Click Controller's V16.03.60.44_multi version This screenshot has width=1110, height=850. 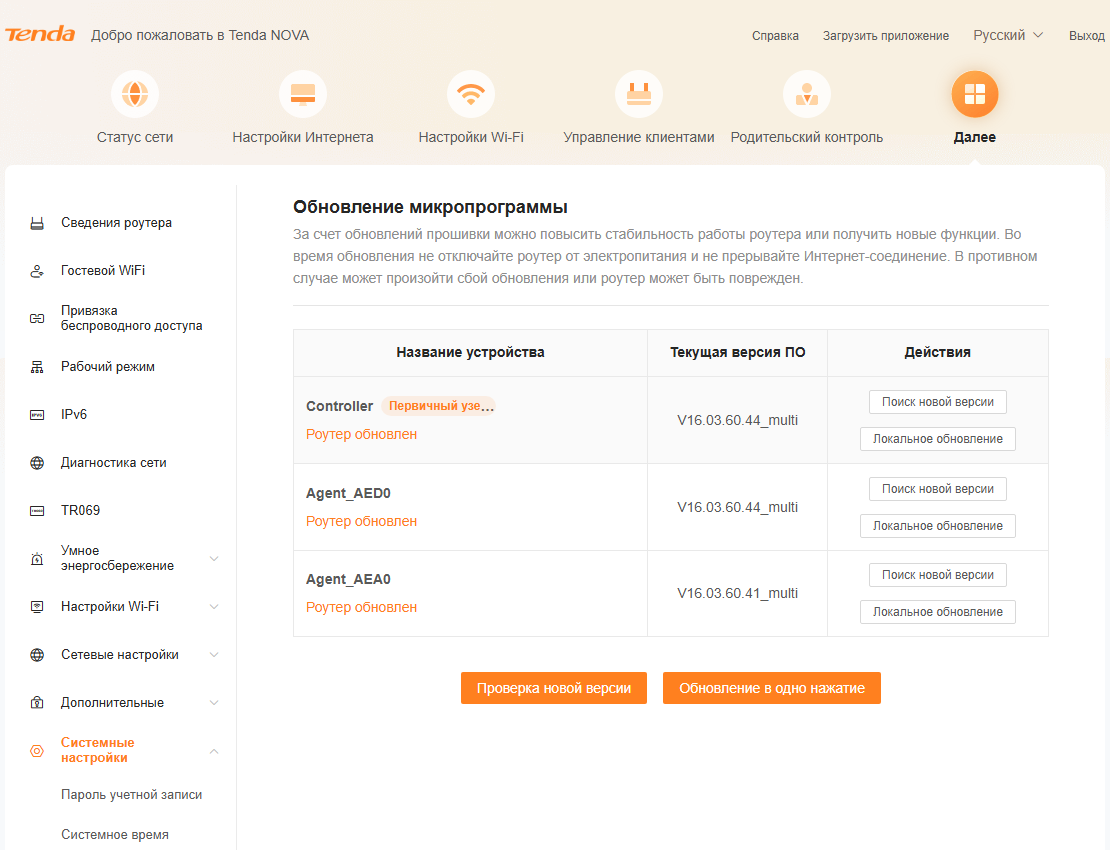pos(737,420)
